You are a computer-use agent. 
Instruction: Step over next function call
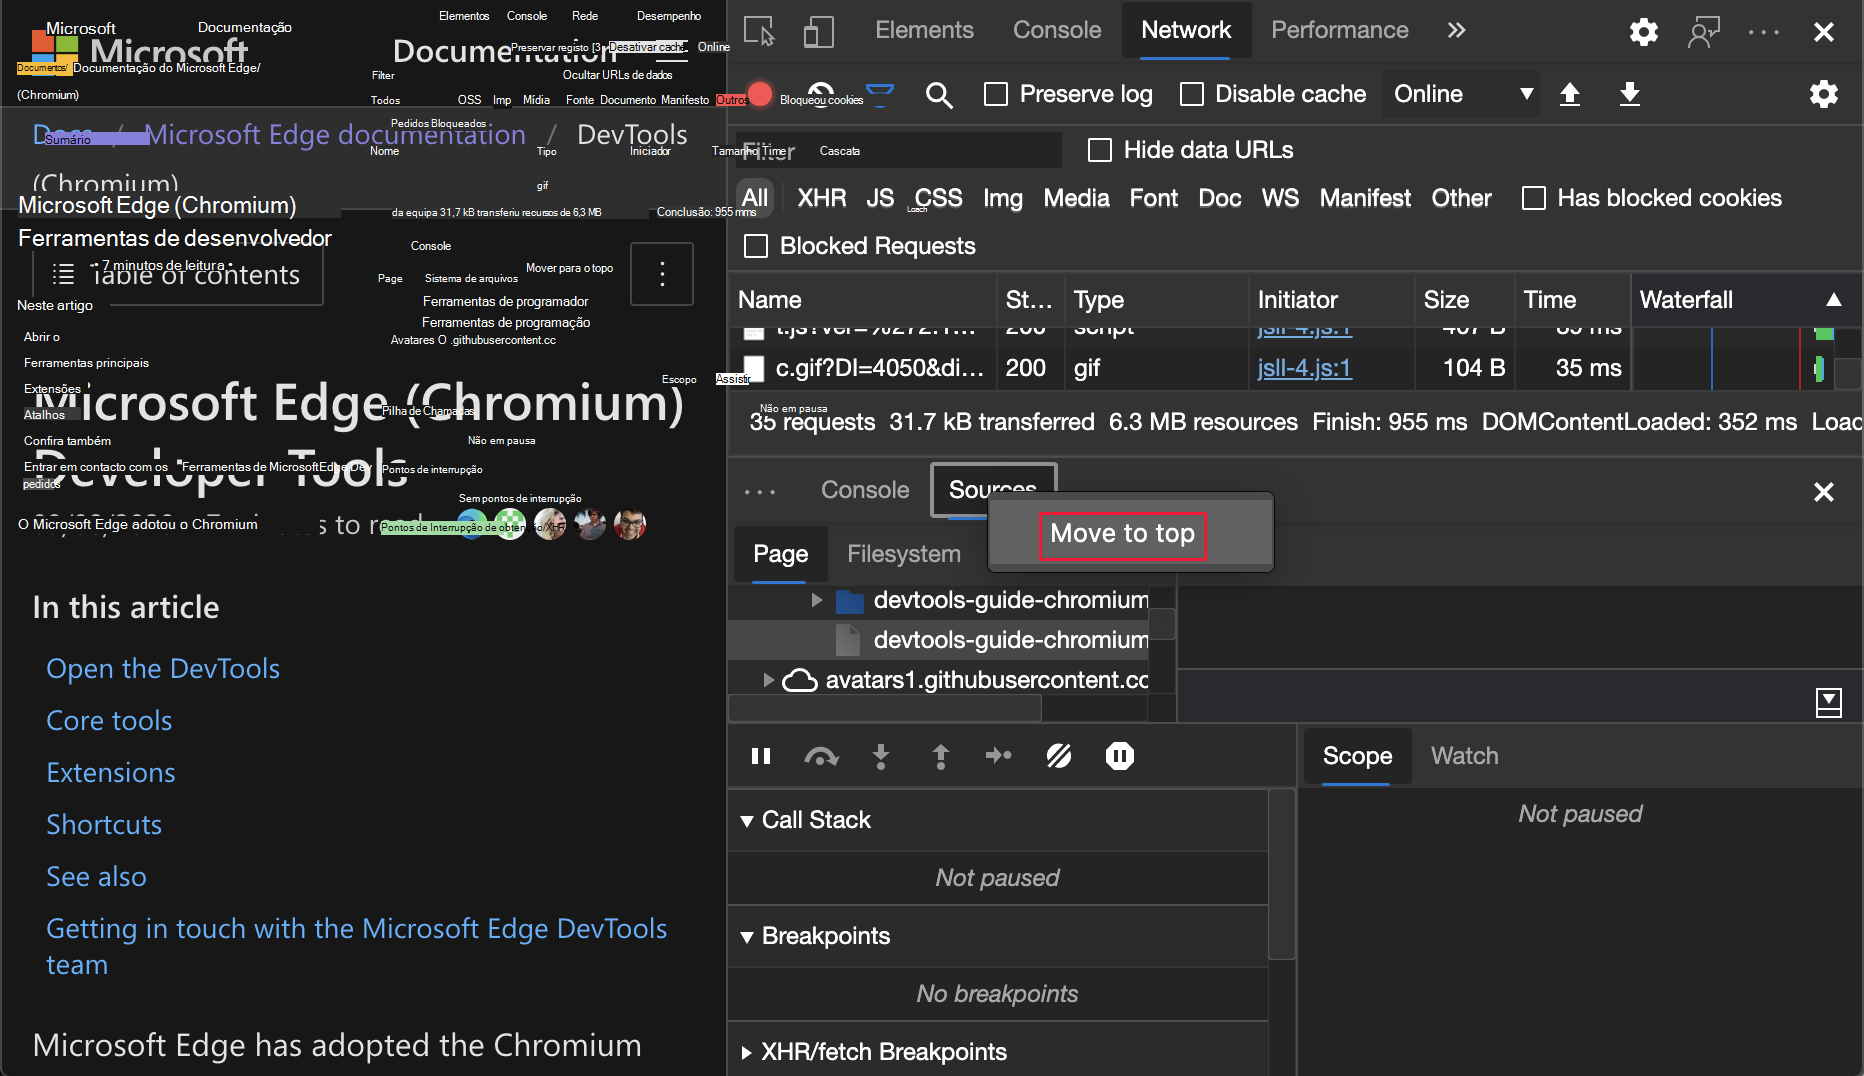point(821,756)
